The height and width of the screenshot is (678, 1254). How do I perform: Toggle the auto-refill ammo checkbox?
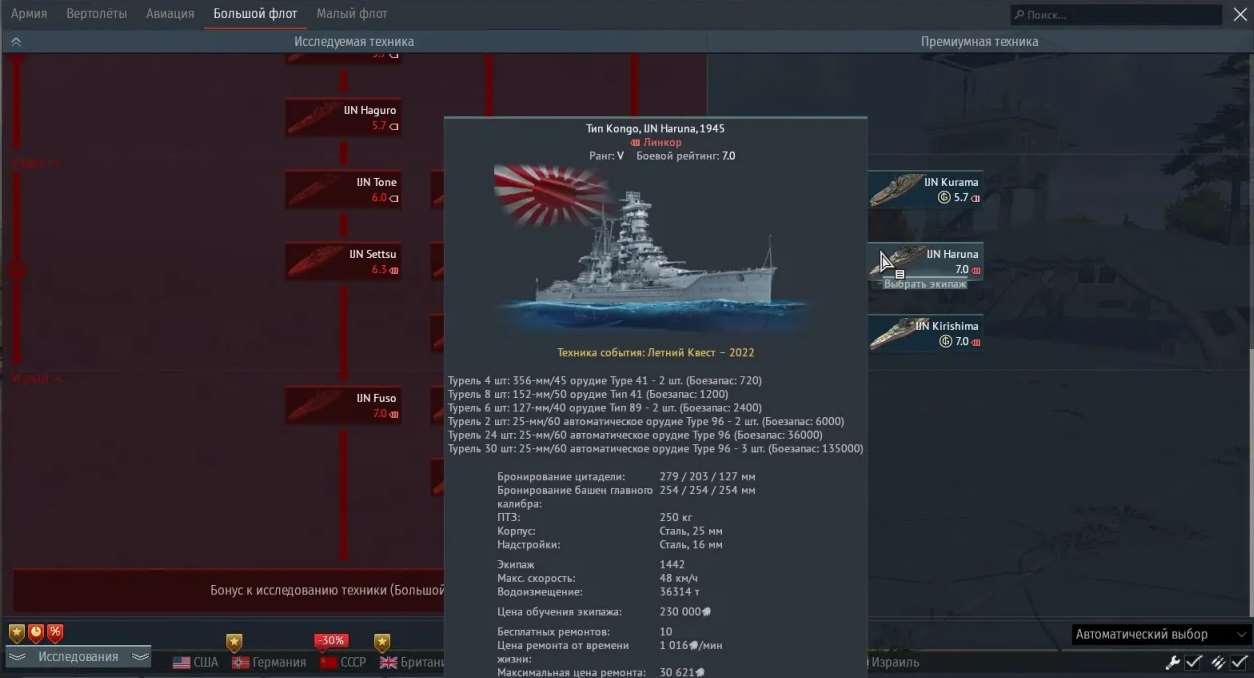pyautogui.click(x=1239, y=662)
